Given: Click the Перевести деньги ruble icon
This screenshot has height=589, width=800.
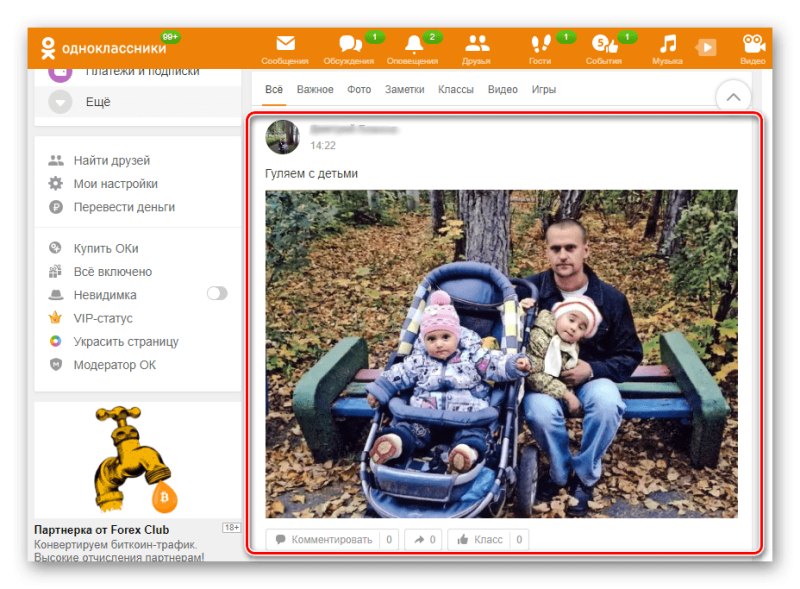Looking at the screenshot, I should 56,207.
